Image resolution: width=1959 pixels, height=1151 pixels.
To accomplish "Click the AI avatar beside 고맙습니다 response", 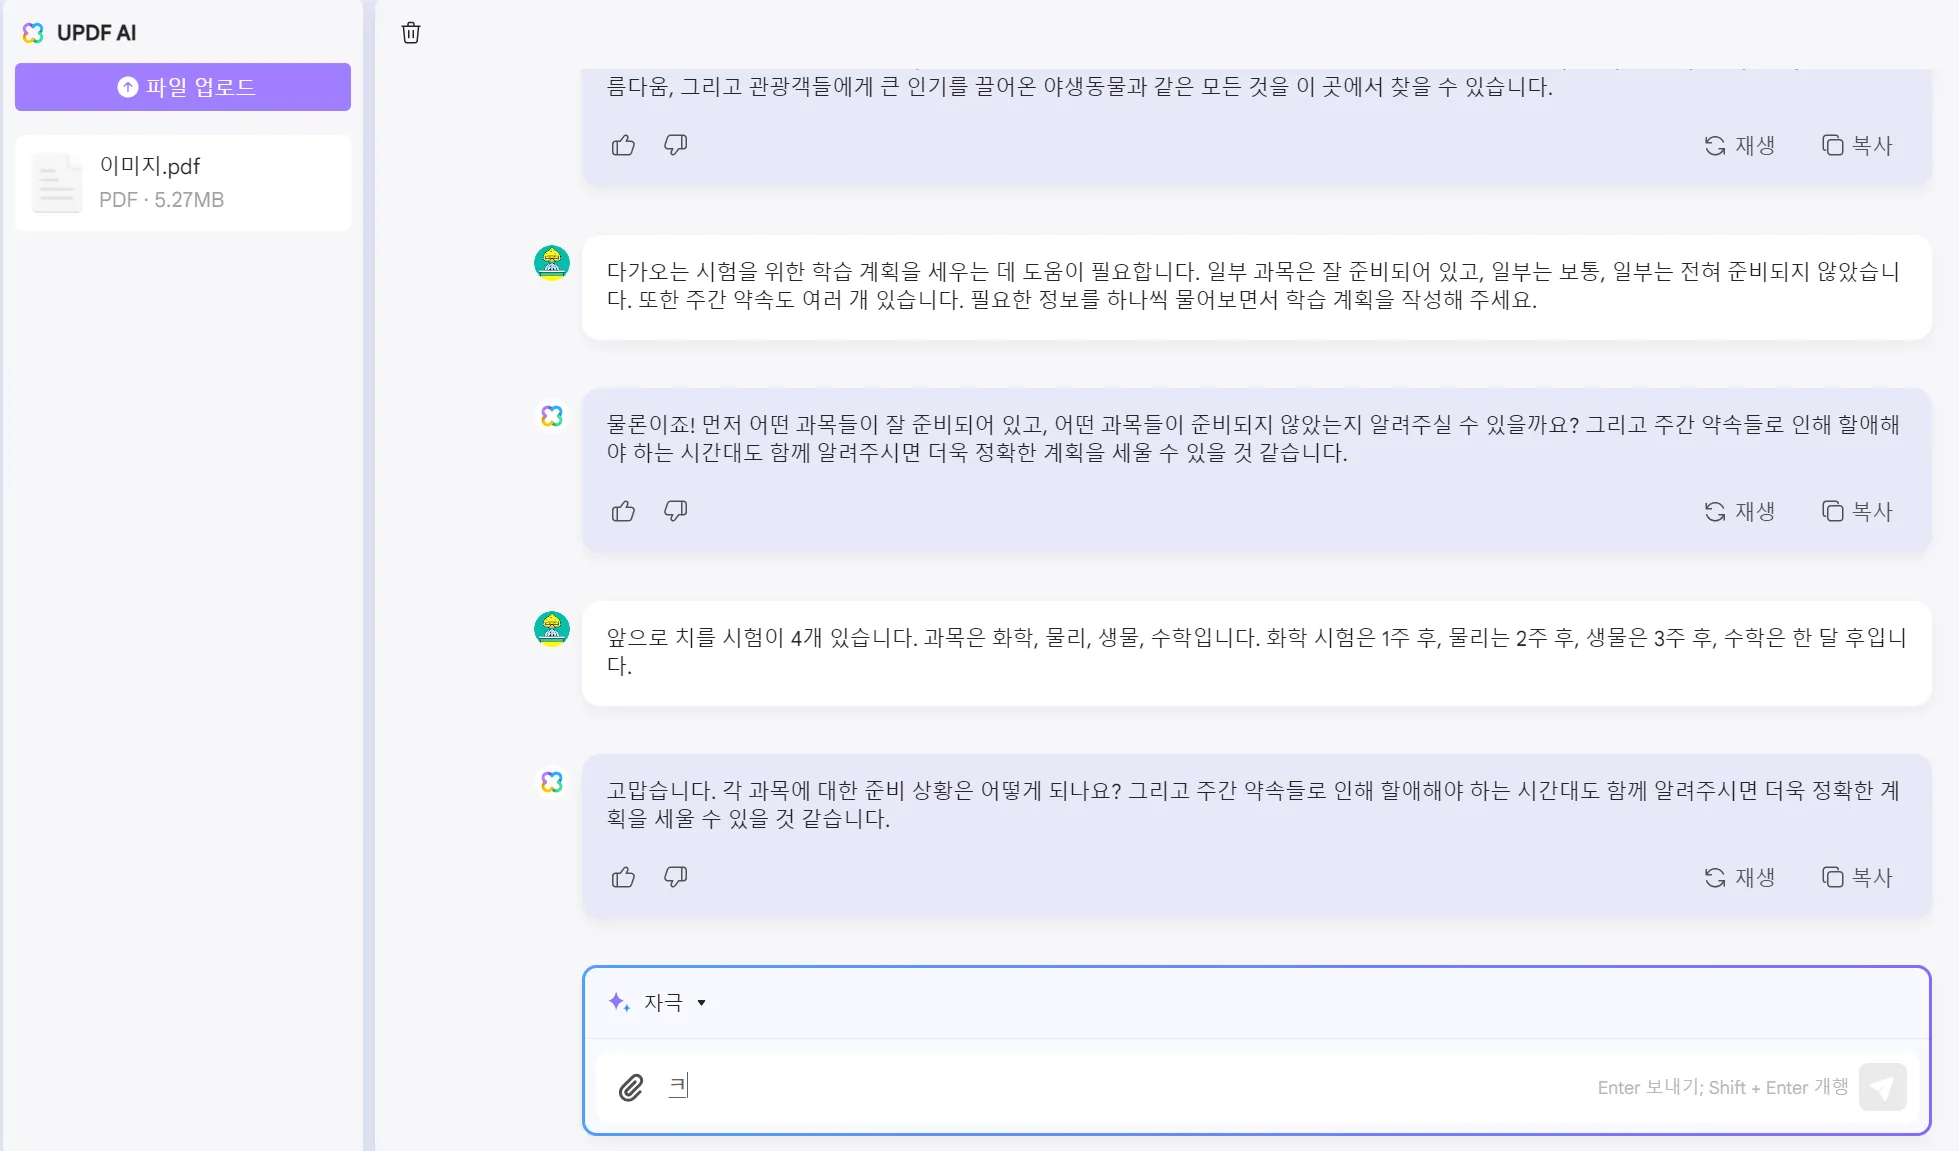I will pos(552,782).
